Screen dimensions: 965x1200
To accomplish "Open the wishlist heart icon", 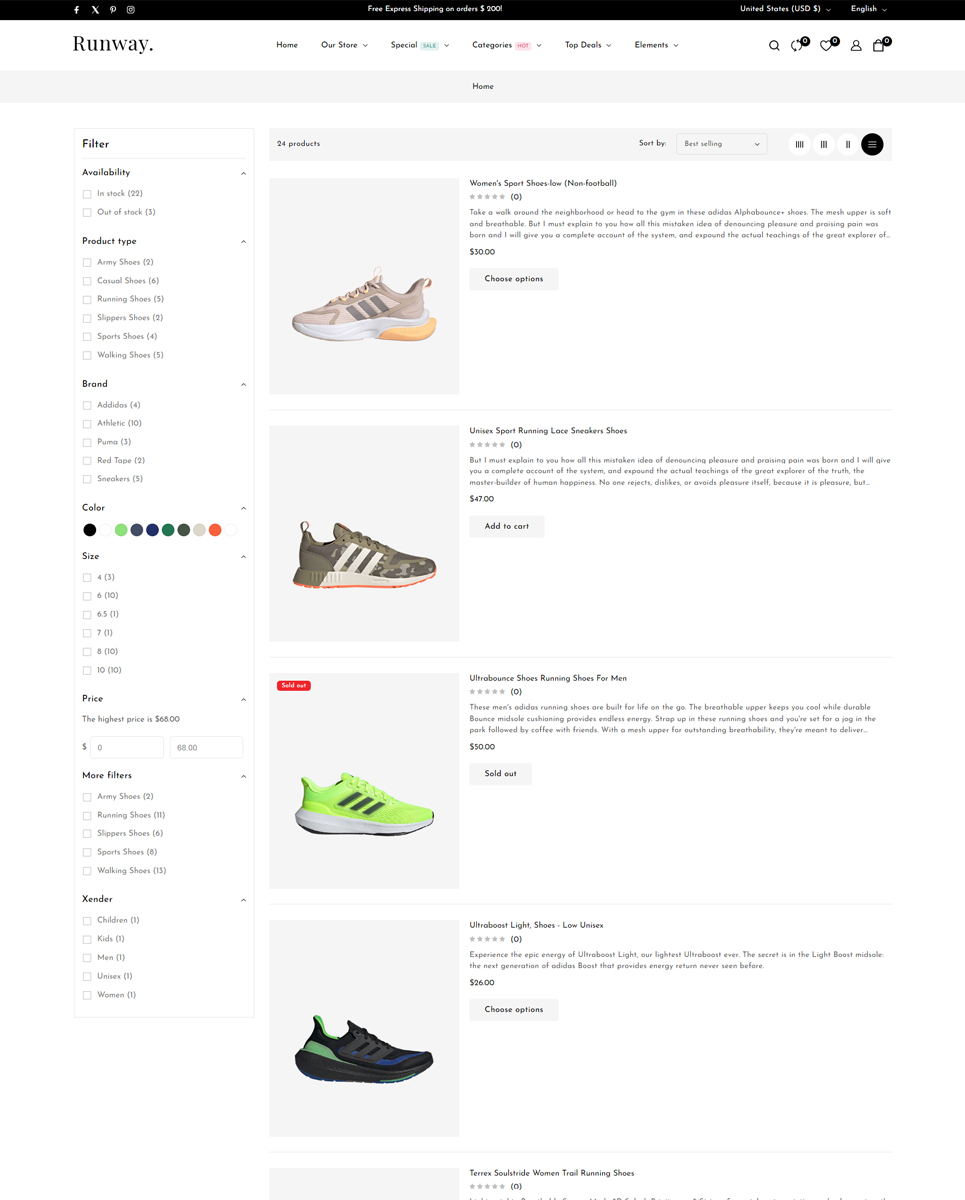I will 826,45.
